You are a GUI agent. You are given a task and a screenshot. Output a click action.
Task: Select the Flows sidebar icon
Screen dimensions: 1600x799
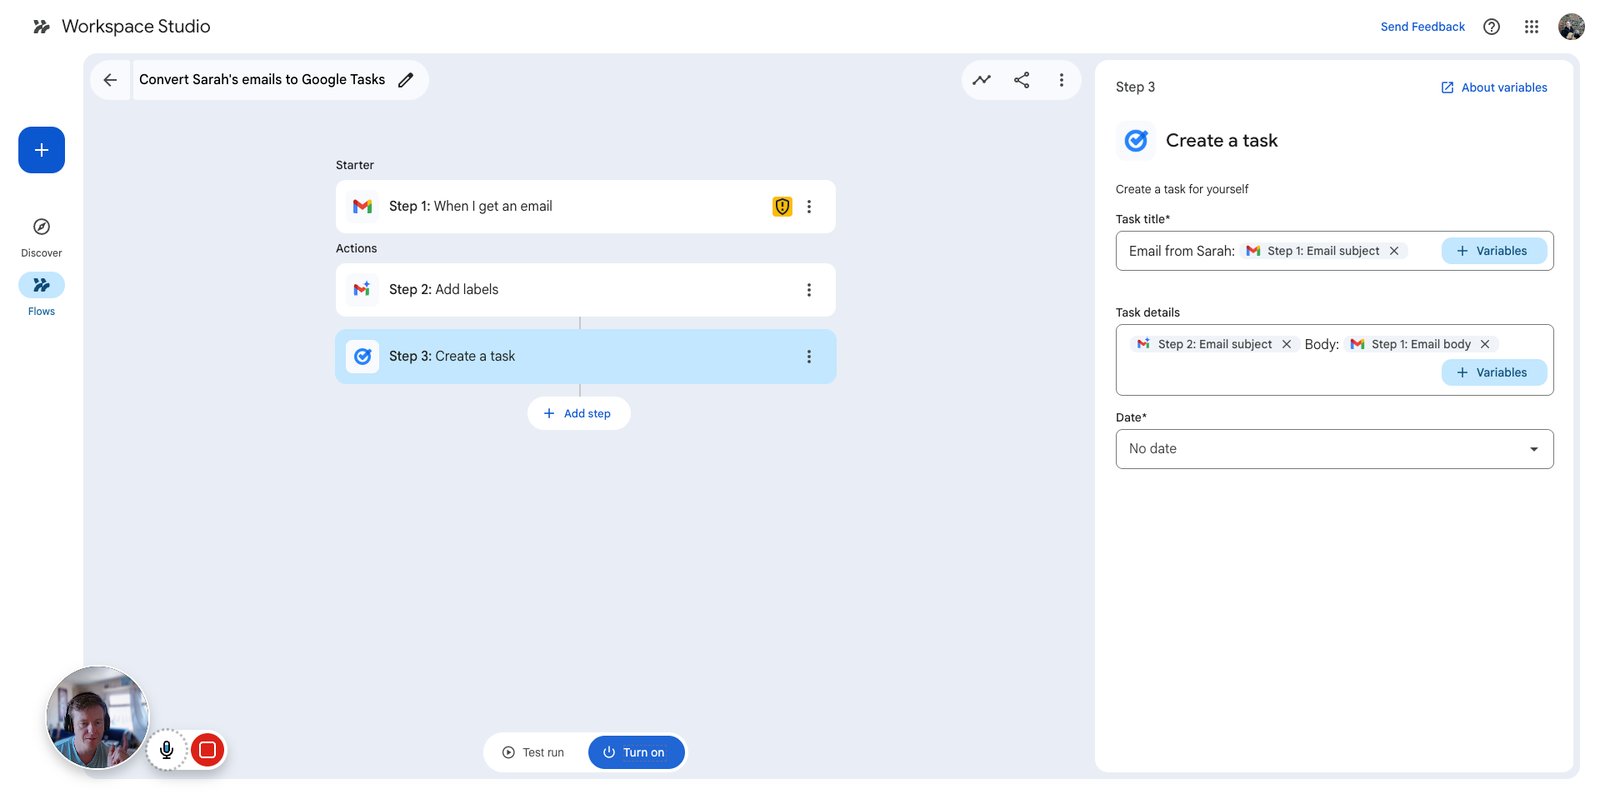pyautogui.click(x=41, y=285)
